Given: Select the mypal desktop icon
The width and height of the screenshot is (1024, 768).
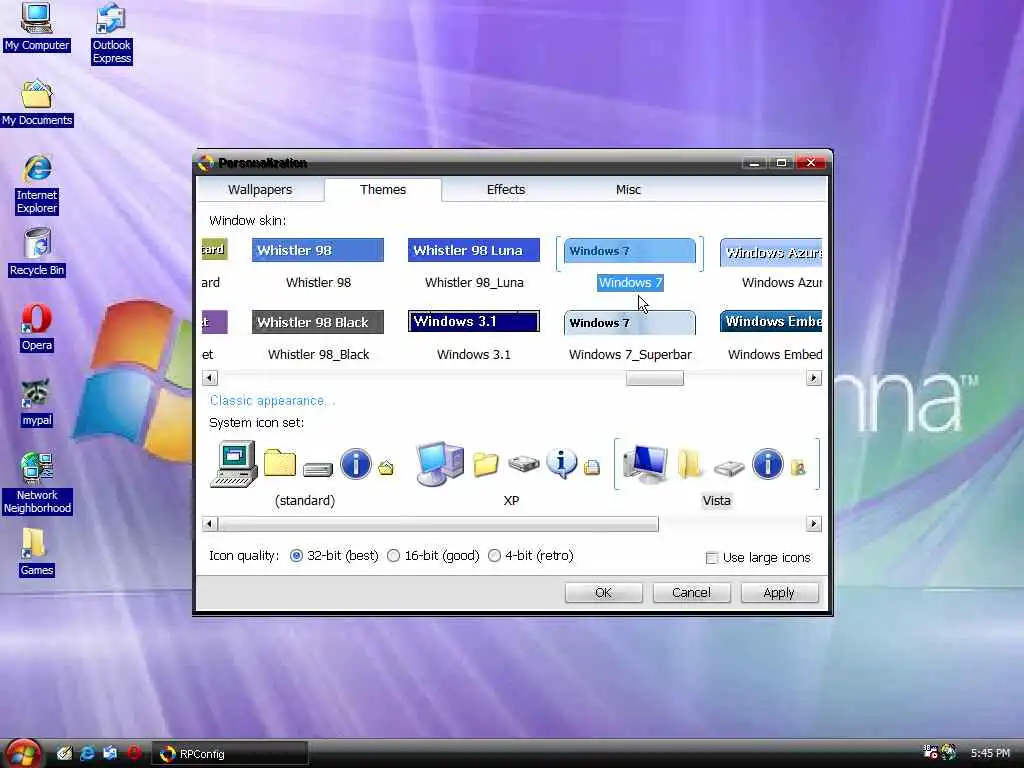Looking at the screenshot, I should coord(37,403).
